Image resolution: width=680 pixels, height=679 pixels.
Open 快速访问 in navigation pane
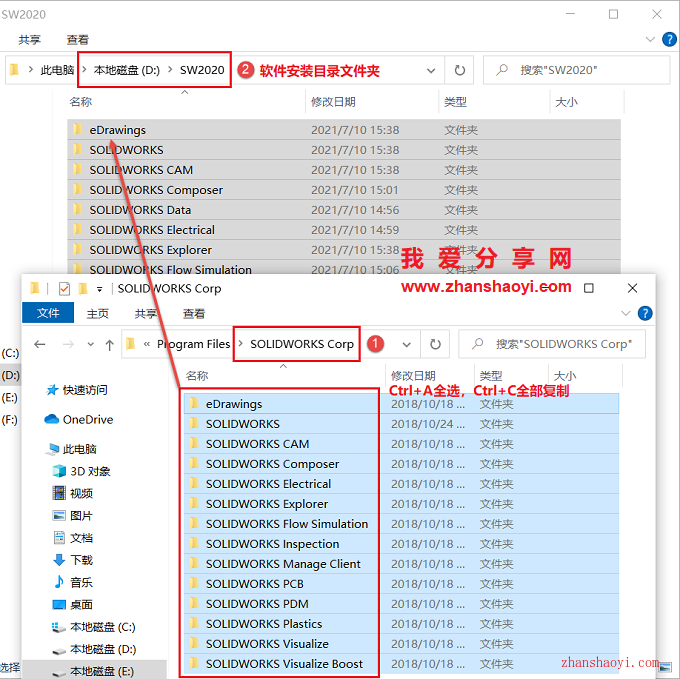77,390
